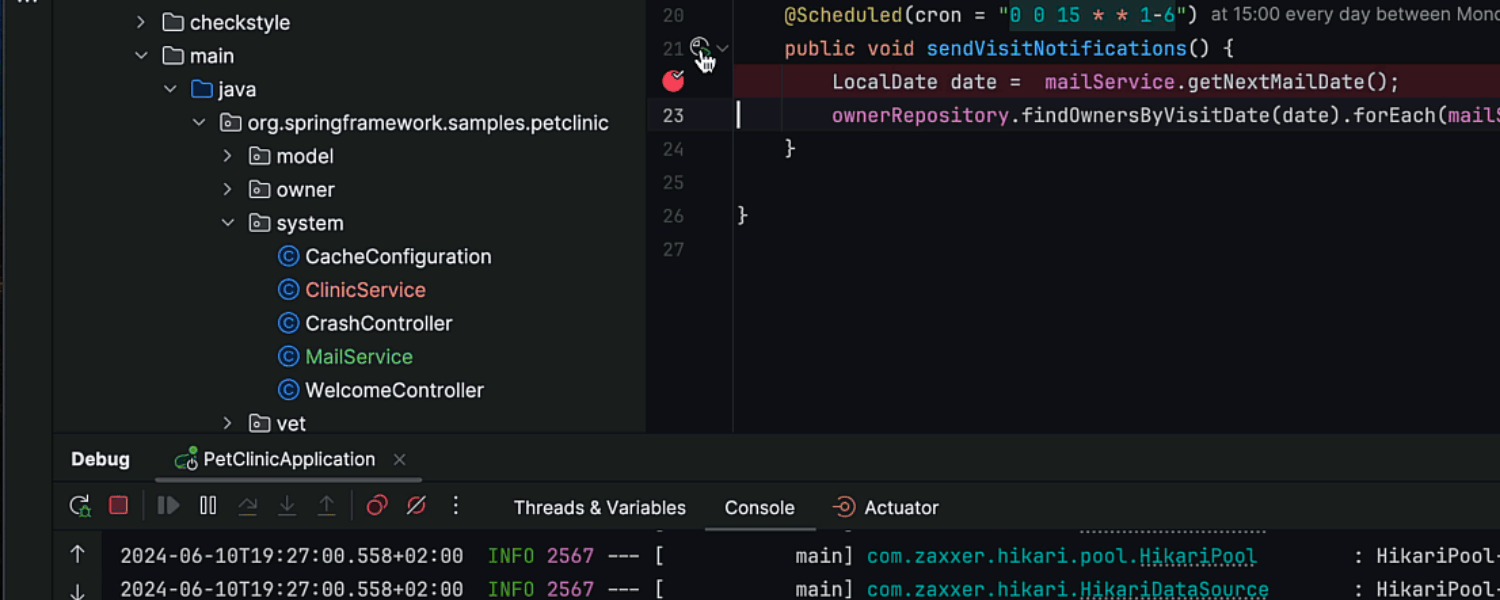Expand the checkstyle folder
This screenshot has height=600, width=1500.
point(141,22)
